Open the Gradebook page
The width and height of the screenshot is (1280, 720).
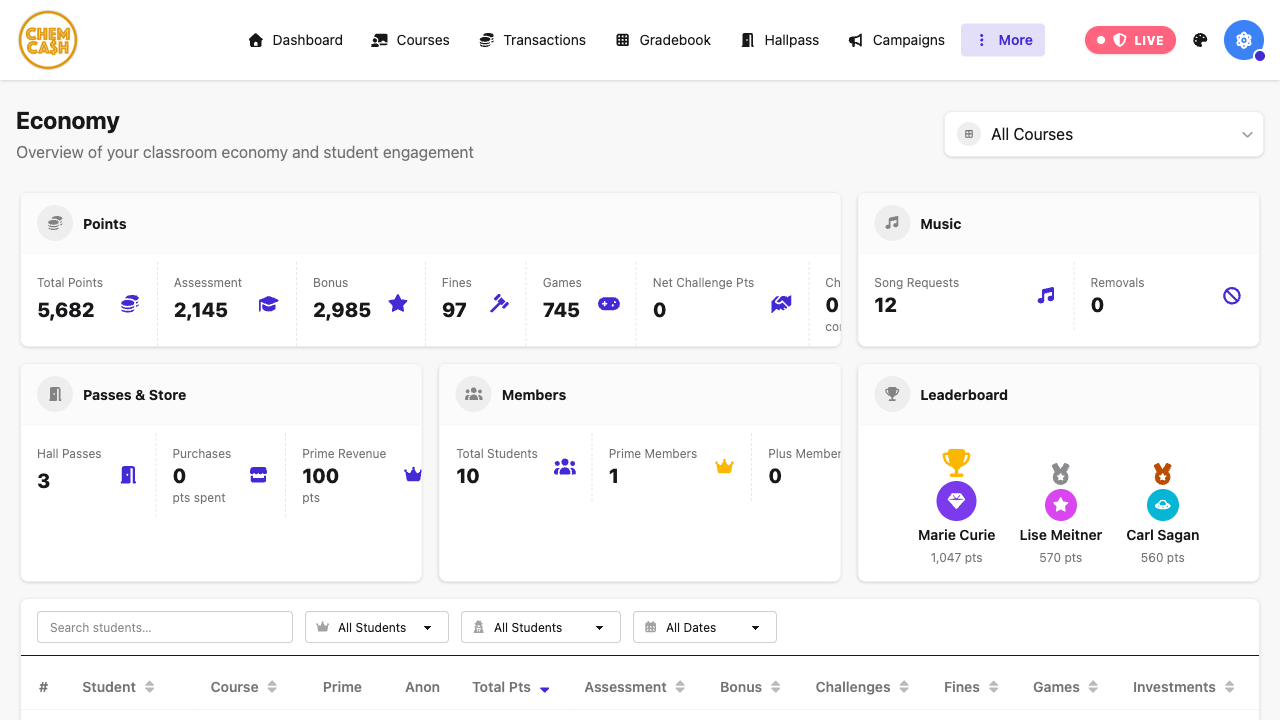[x=663, y=40]
